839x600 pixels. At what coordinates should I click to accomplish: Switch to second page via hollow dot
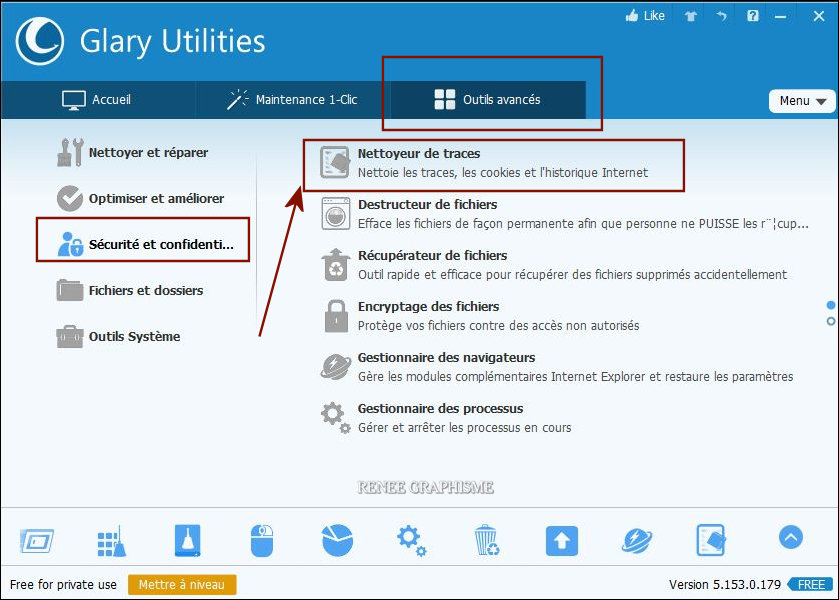(830, 321)
